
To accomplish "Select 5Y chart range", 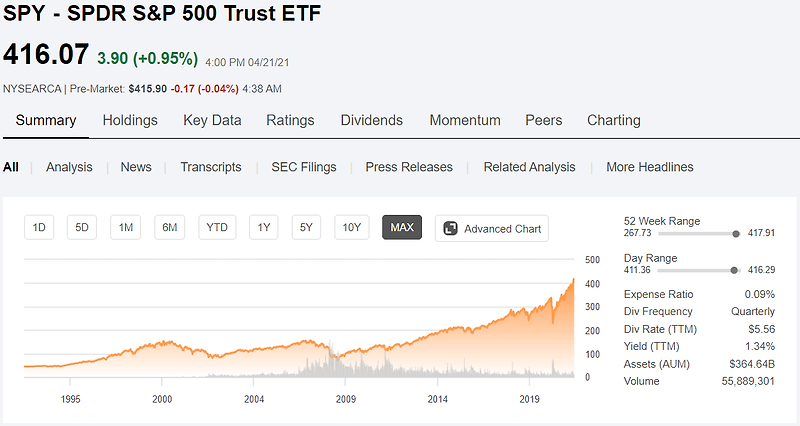I will [x=306, y=228].
